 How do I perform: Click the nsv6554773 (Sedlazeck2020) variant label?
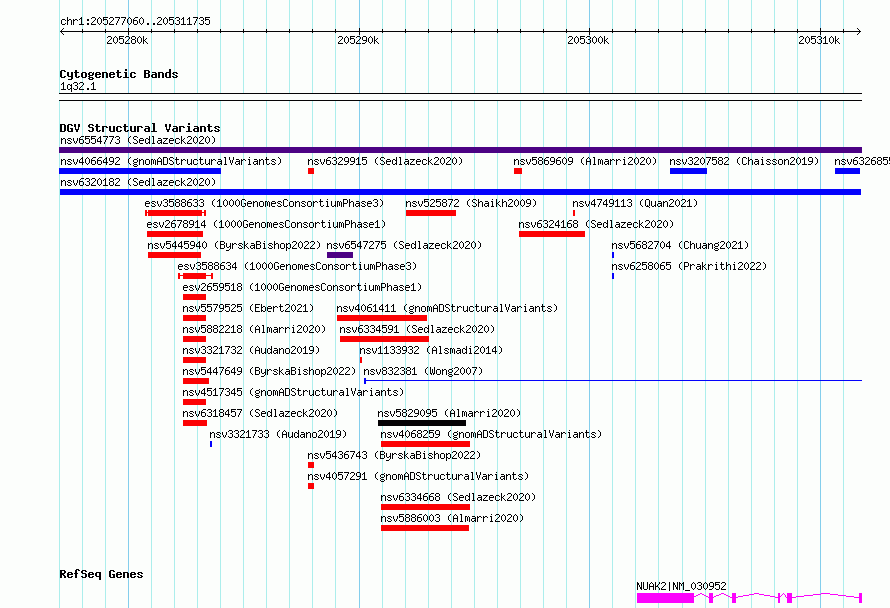pos(138,140)
